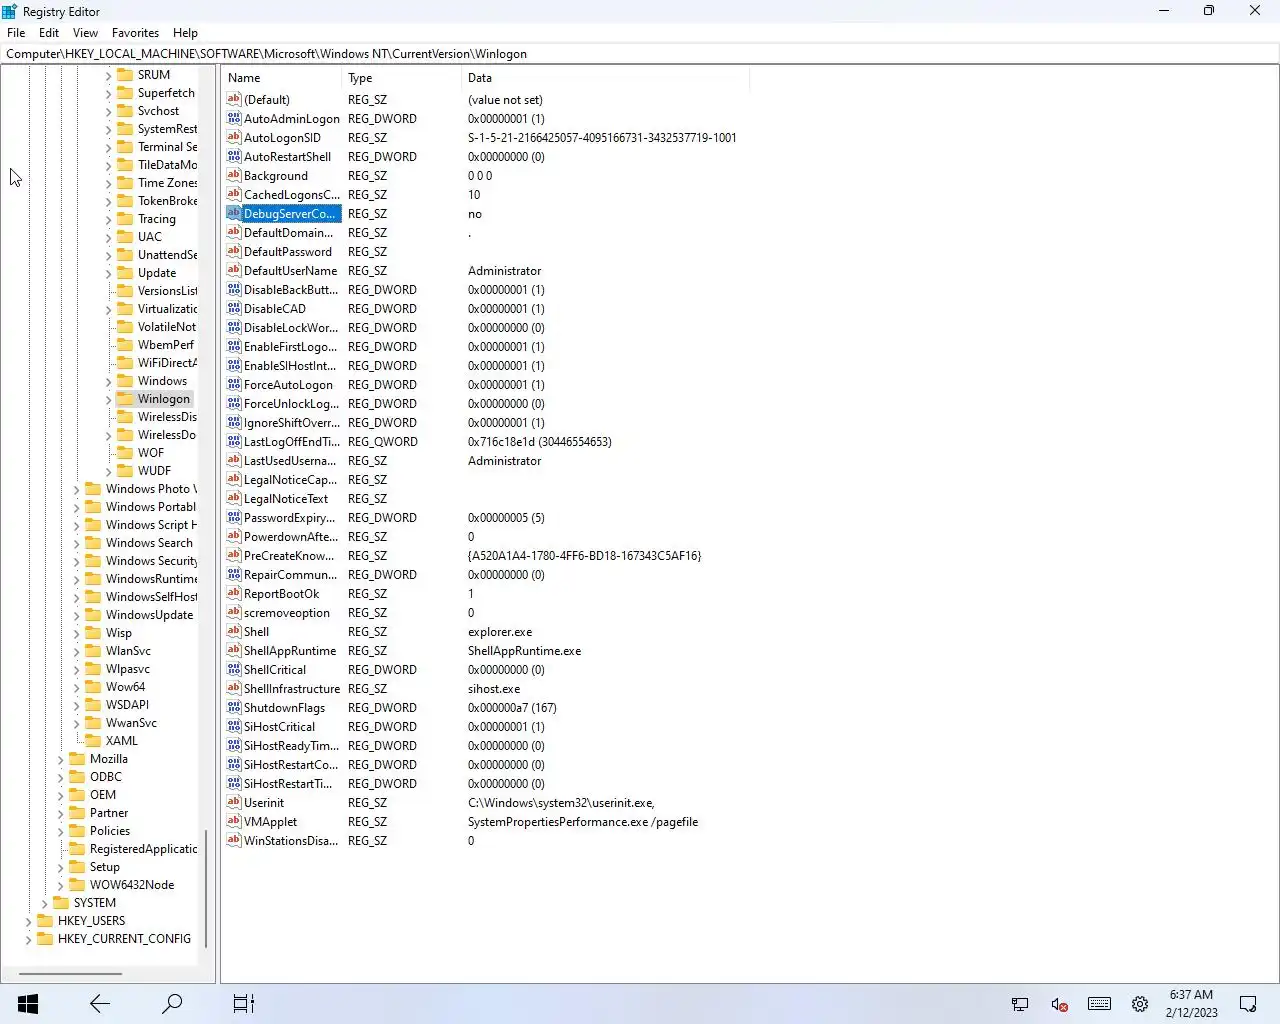
Task: Click the taskbar clock showing 6:37 AM
Action: tap(1191, 1003)
